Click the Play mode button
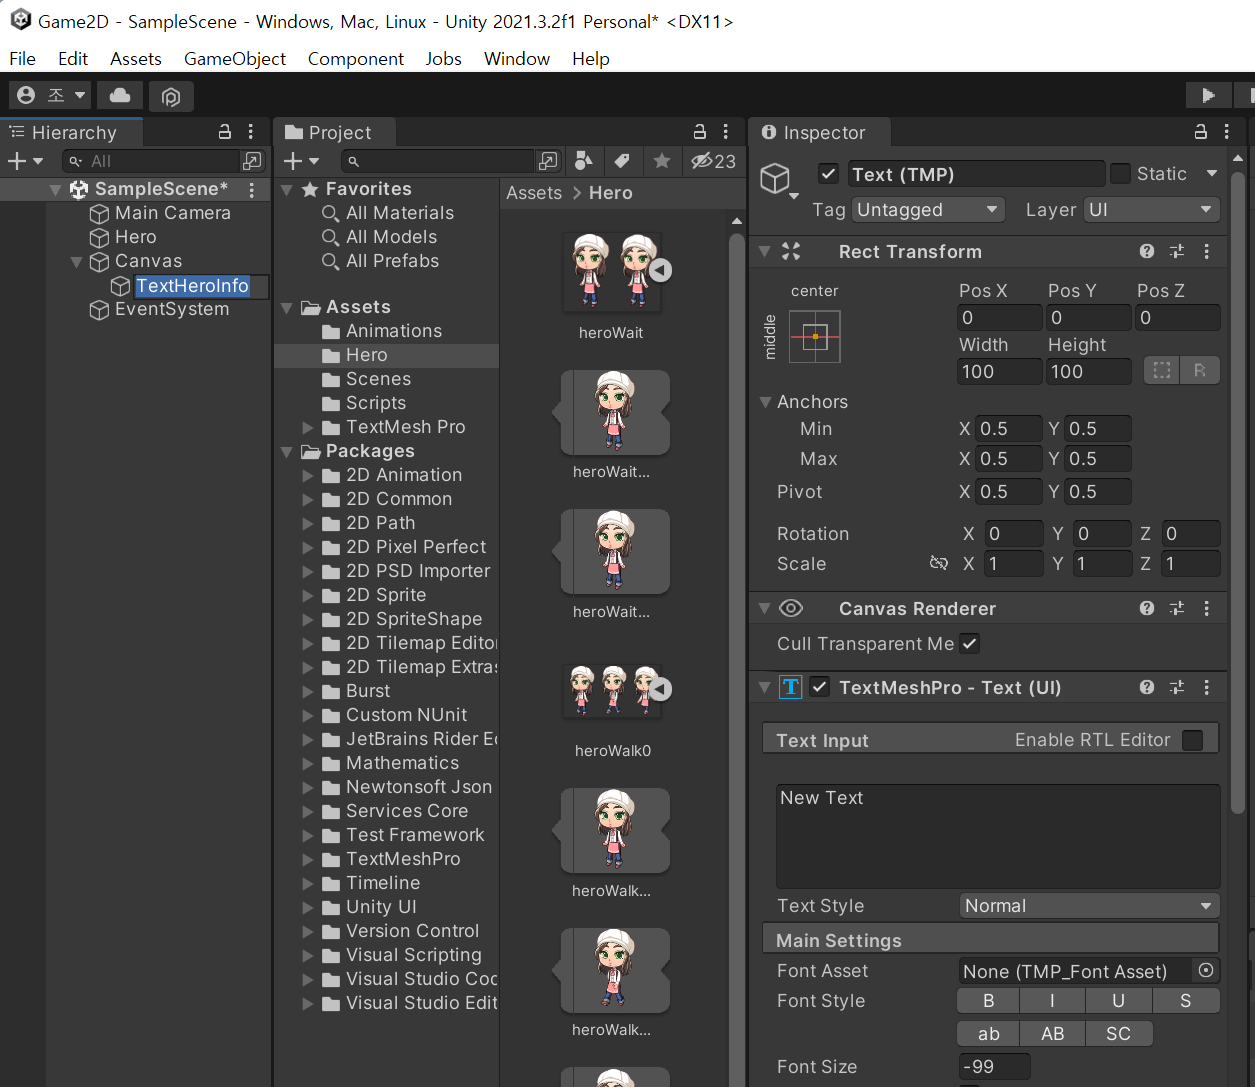Viewport: 1255px width, 1087px height. click(x=1208, y=95)
